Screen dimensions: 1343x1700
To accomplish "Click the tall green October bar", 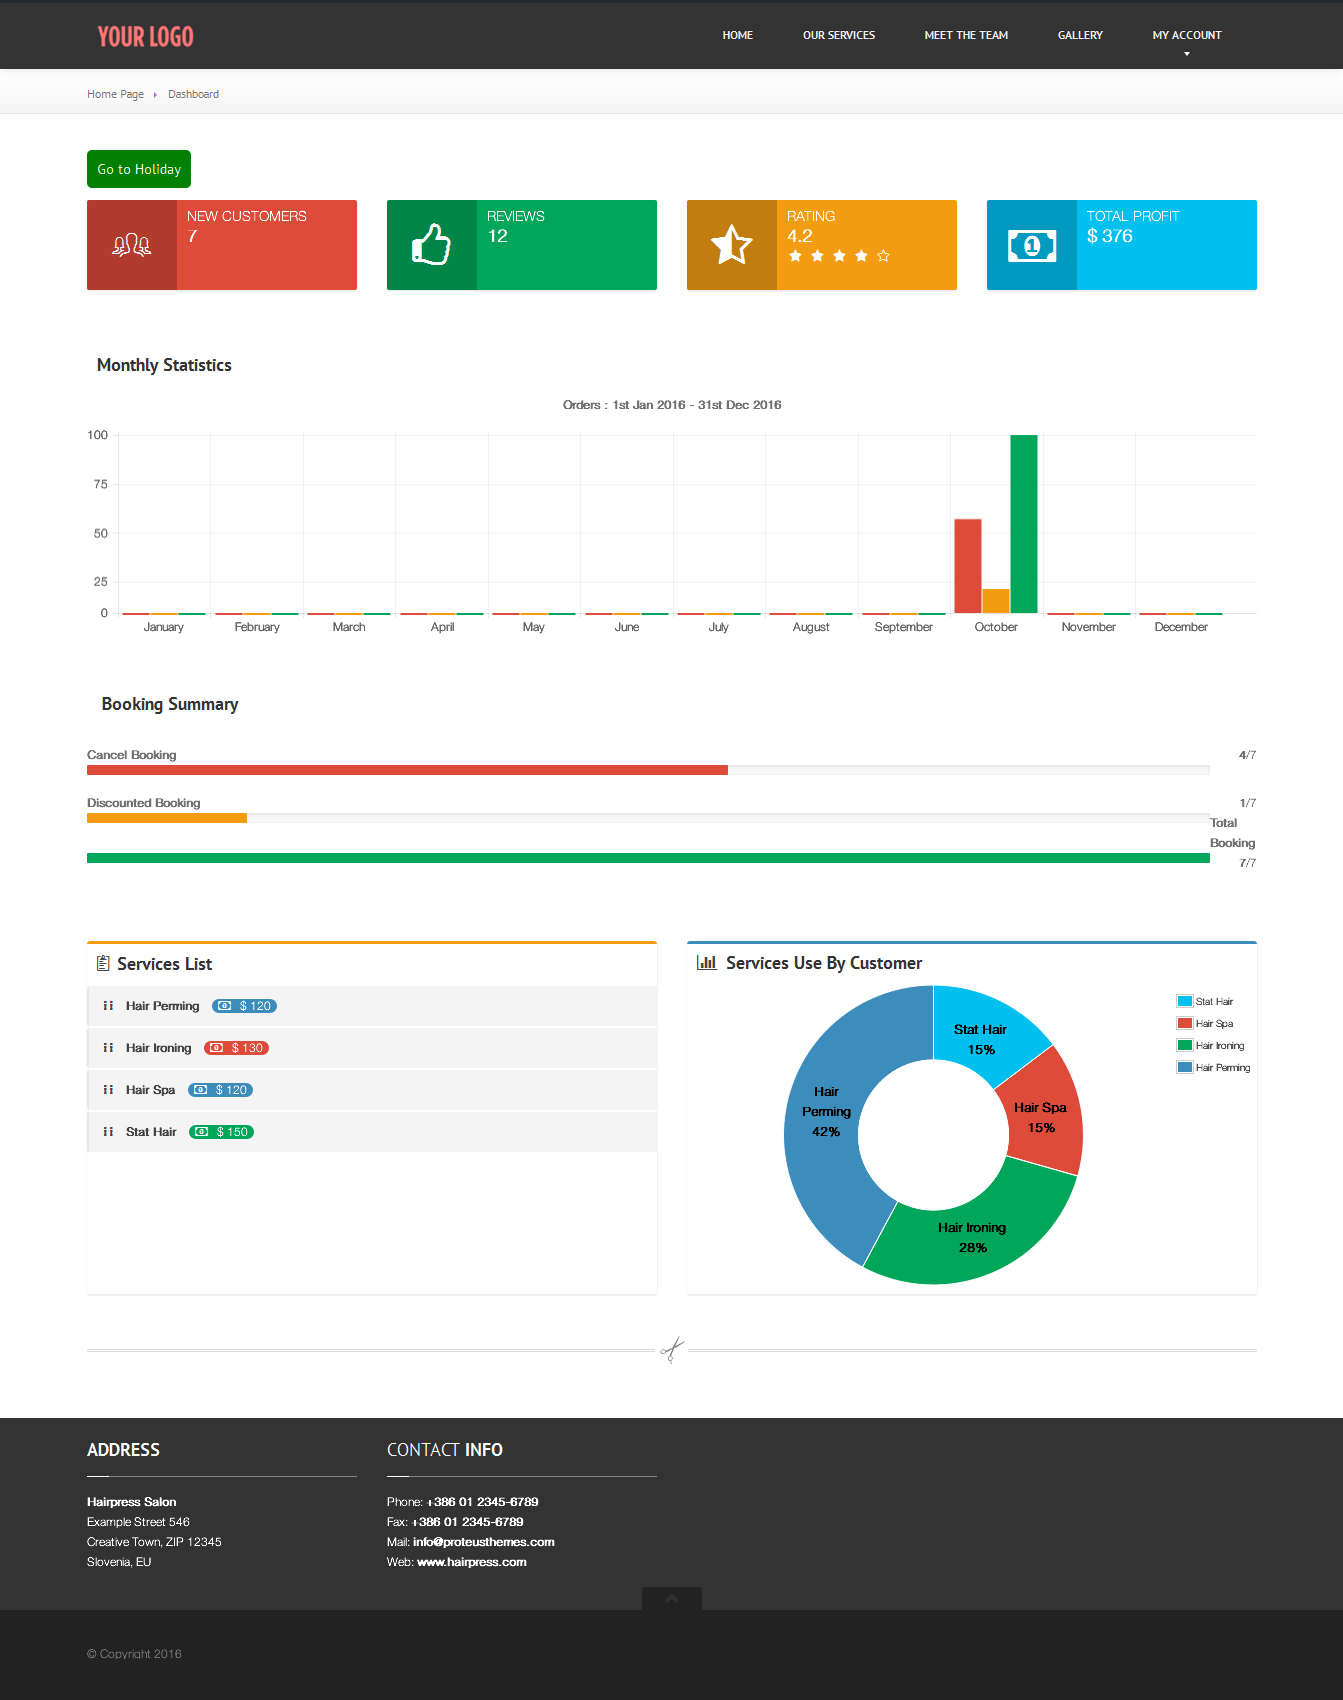I will [1024, 524].
